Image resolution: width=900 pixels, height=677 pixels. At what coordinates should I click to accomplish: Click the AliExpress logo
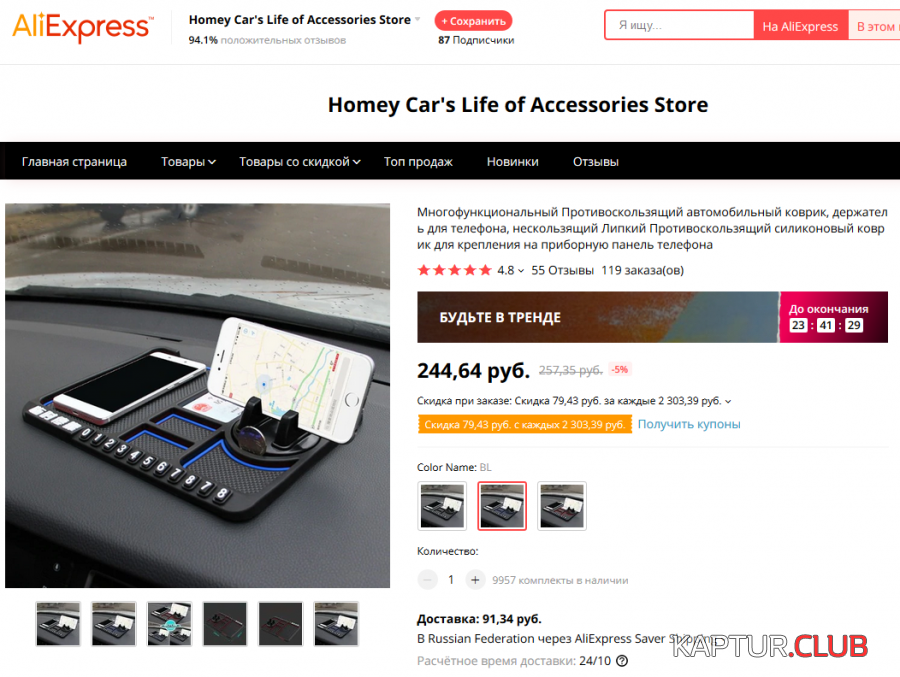click(83, 26)
